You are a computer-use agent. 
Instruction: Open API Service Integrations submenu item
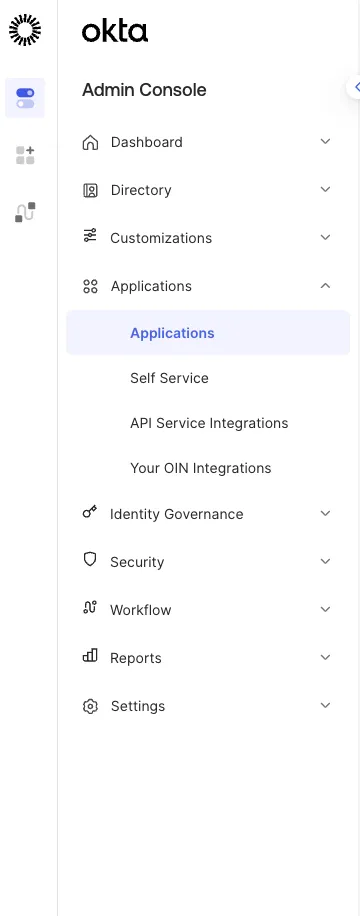(x=209, y=423)
